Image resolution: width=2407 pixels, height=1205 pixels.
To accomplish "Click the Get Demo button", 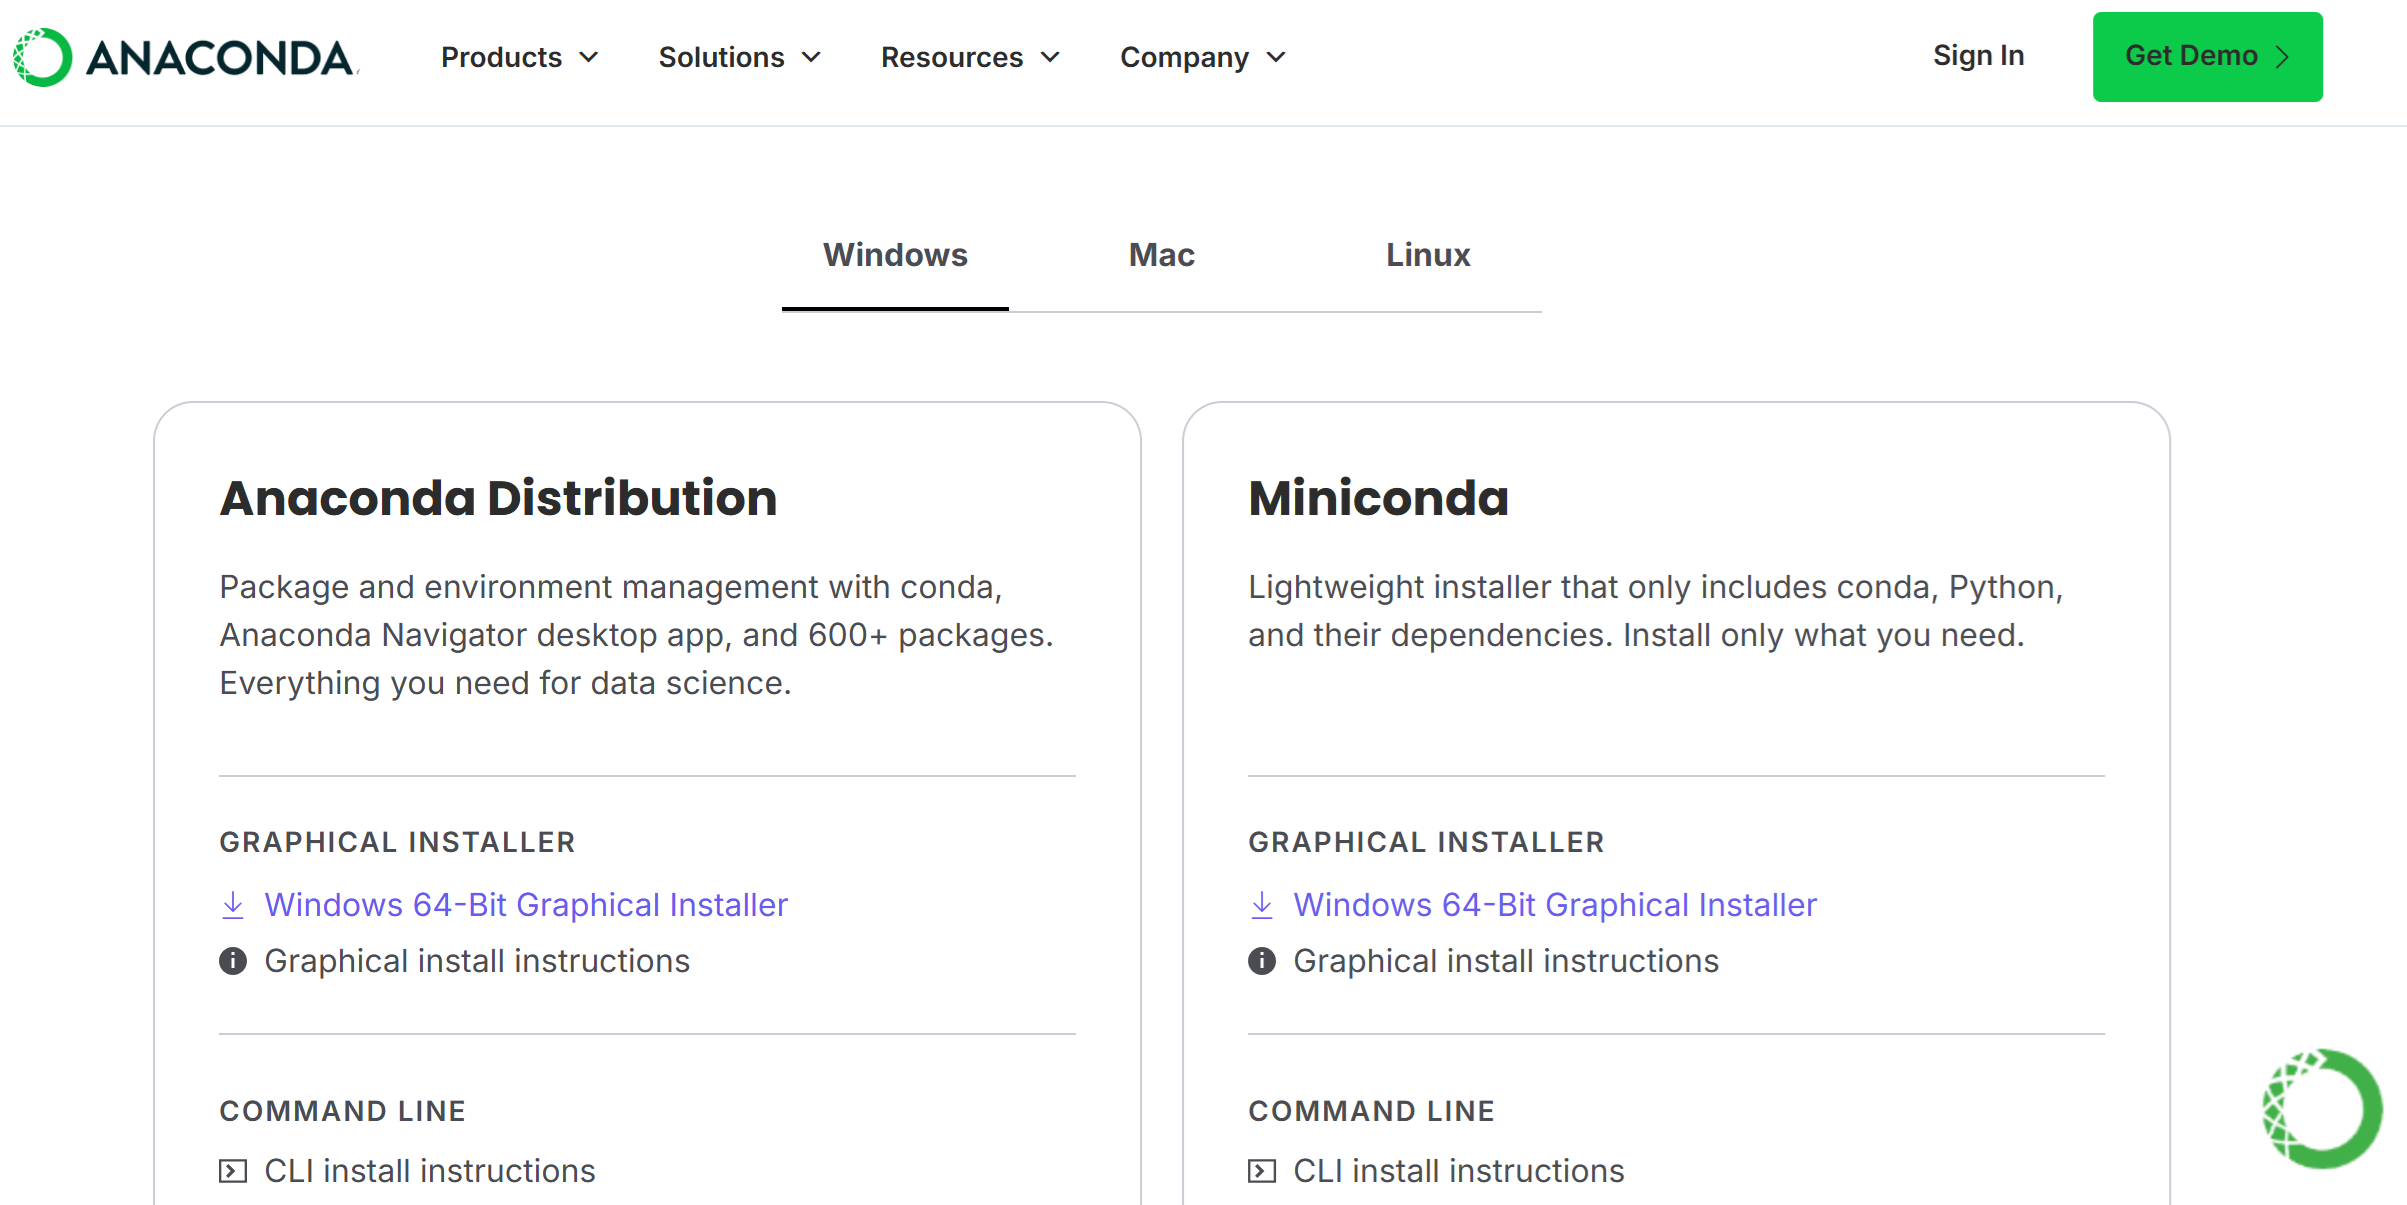I will coord(2207,57).
